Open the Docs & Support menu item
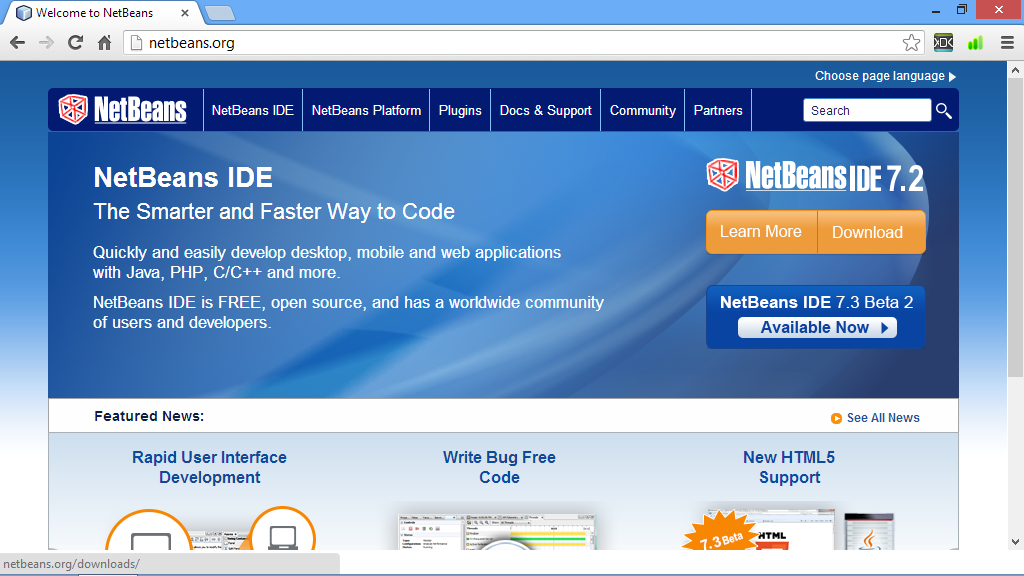This screenshot has width=1024, height=576. (545, 110)
